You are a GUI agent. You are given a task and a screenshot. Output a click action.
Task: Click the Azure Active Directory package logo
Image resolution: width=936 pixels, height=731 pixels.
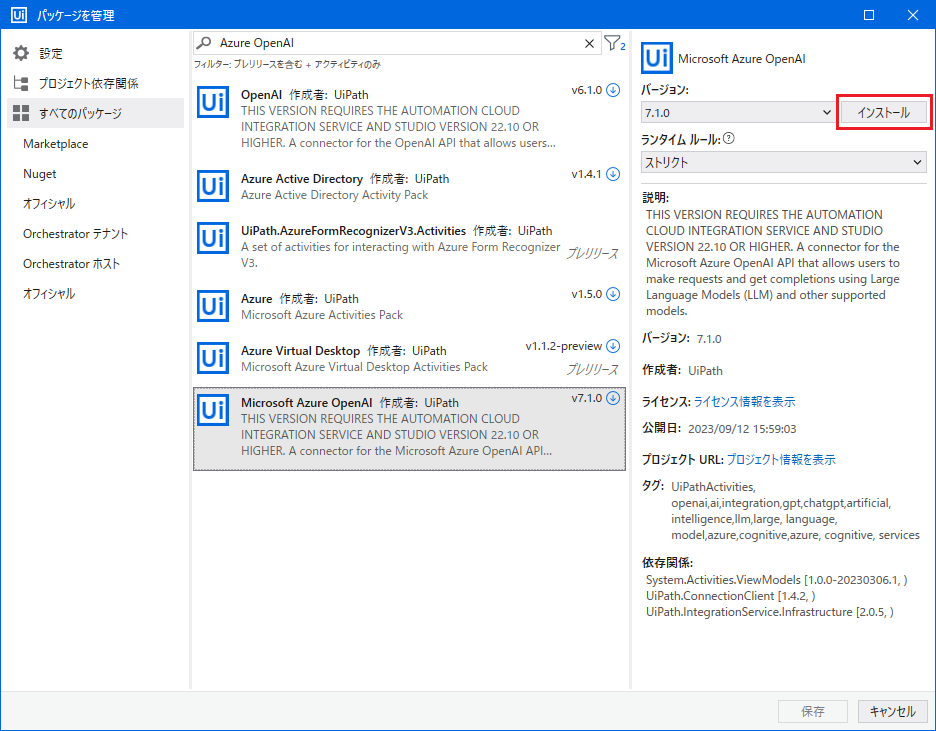(213, 187)
